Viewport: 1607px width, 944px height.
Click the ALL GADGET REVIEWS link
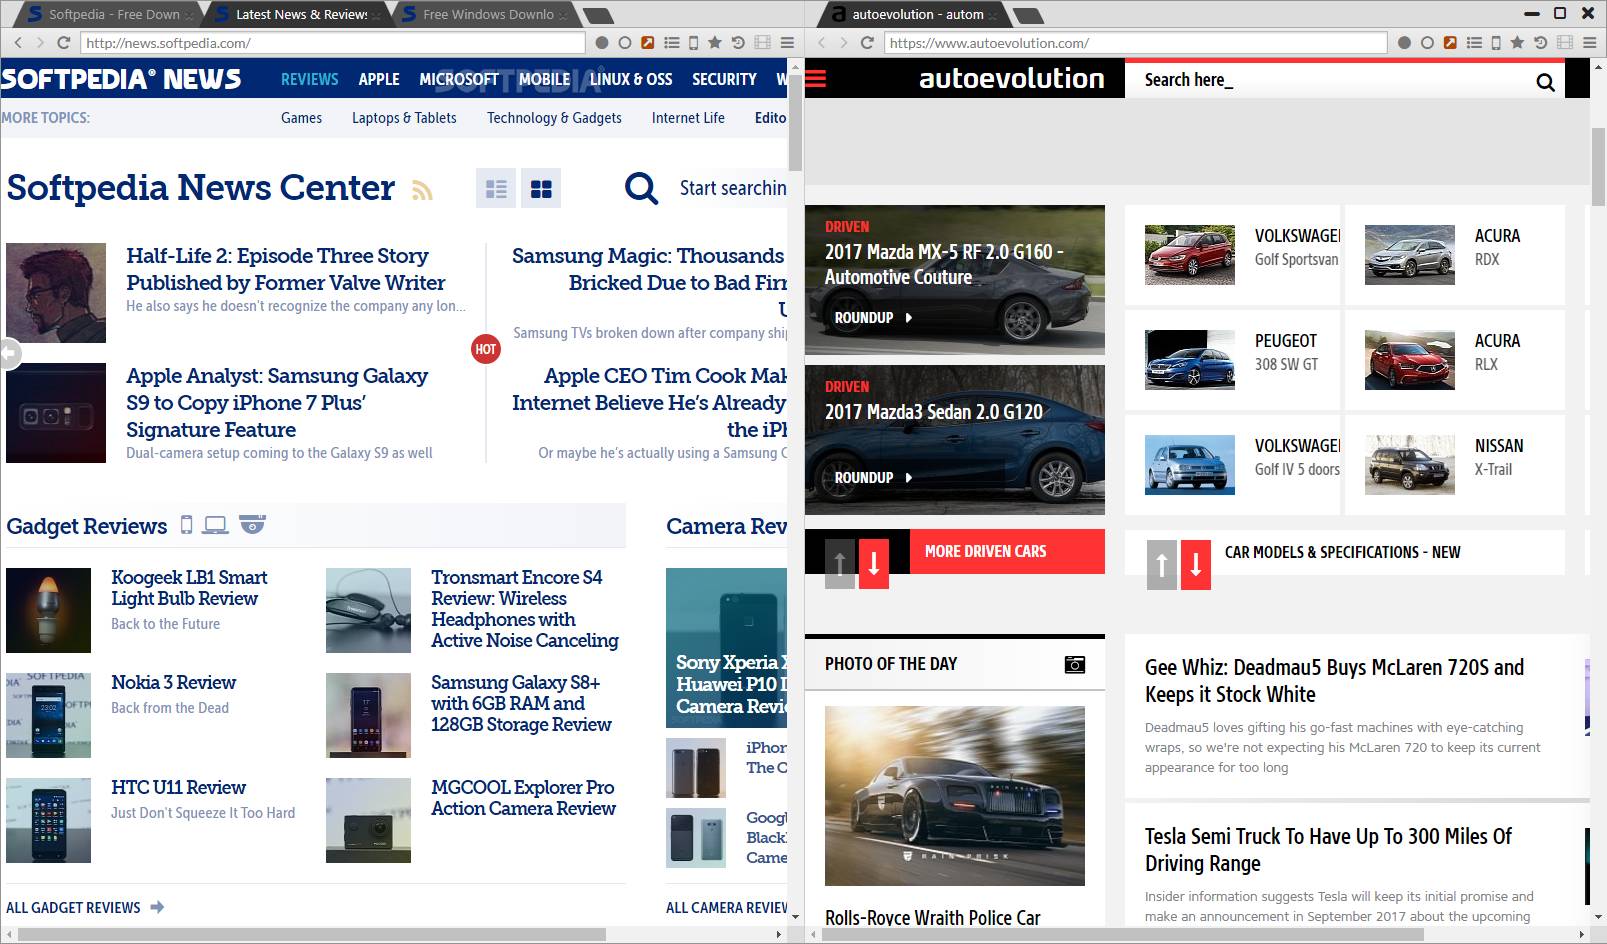pos(85,908)
